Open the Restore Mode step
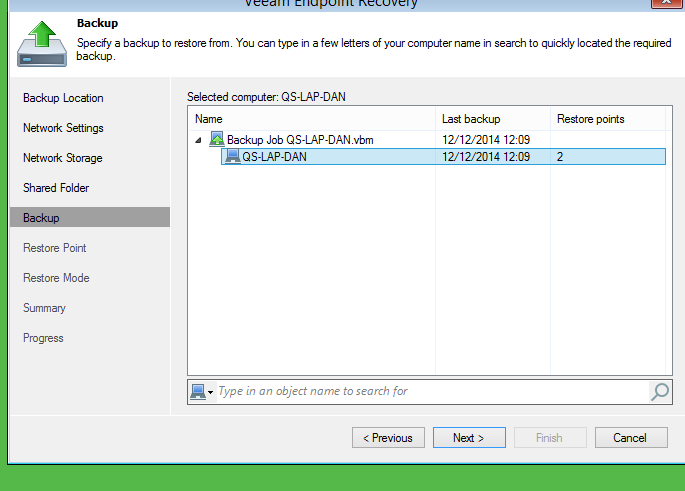 point(56,278)
